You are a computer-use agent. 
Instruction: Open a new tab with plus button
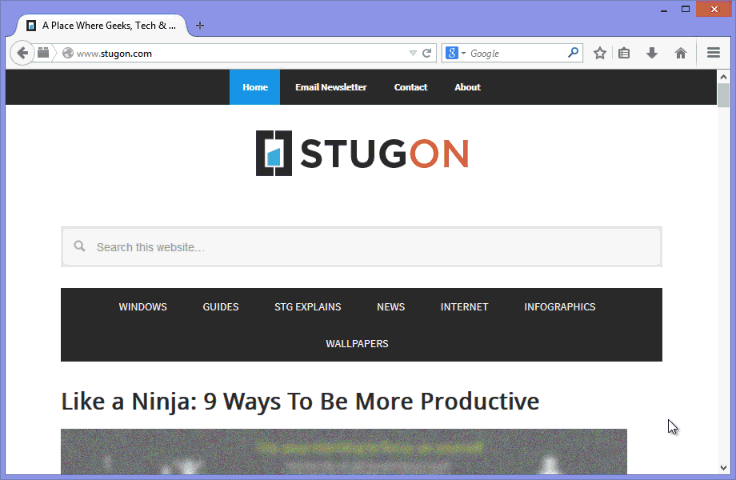click(x=200, y=26)
